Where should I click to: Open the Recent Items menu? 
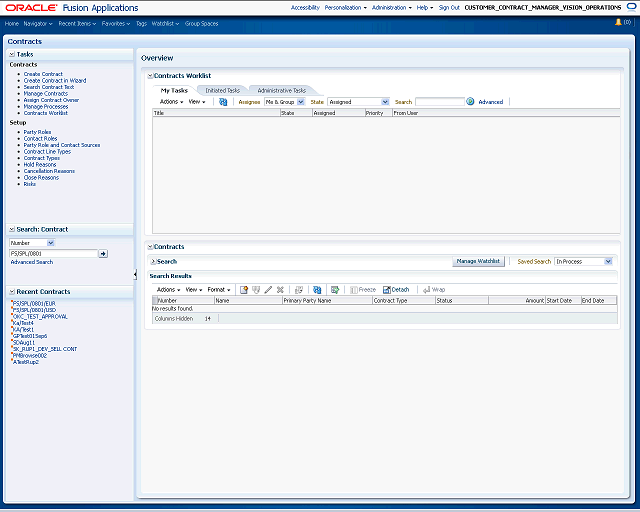77,24
